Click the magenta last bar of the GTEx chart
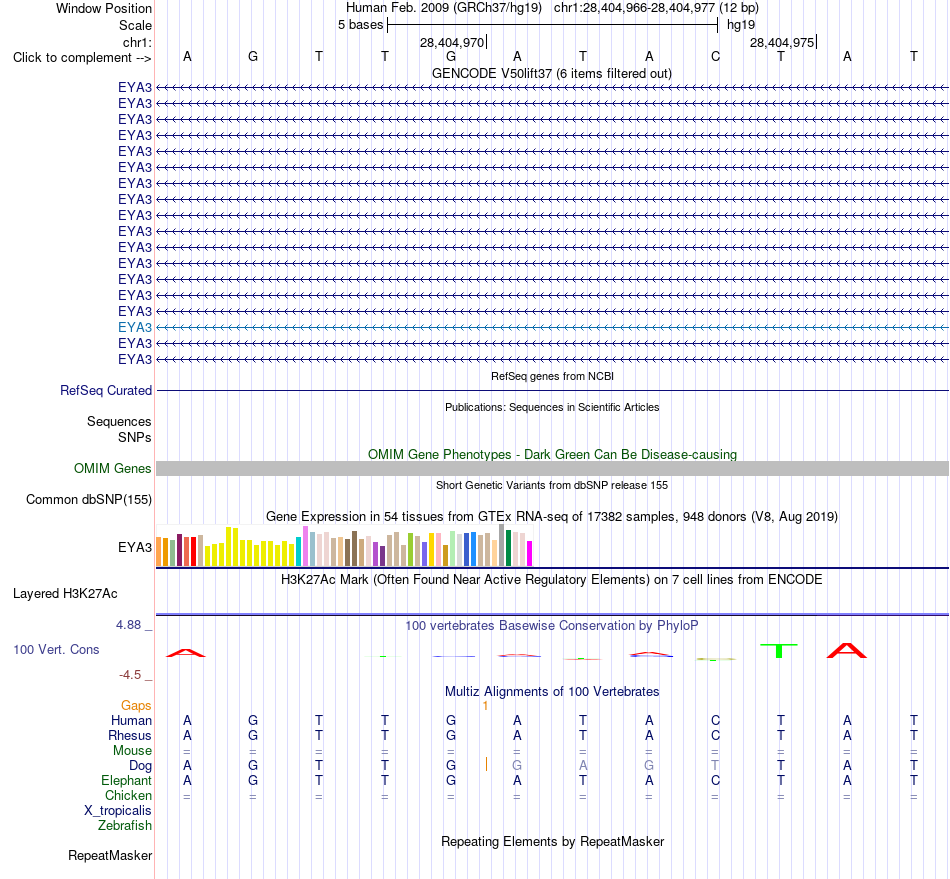The width and height of the screenshot is (950, 879). (x=530, y=554)
